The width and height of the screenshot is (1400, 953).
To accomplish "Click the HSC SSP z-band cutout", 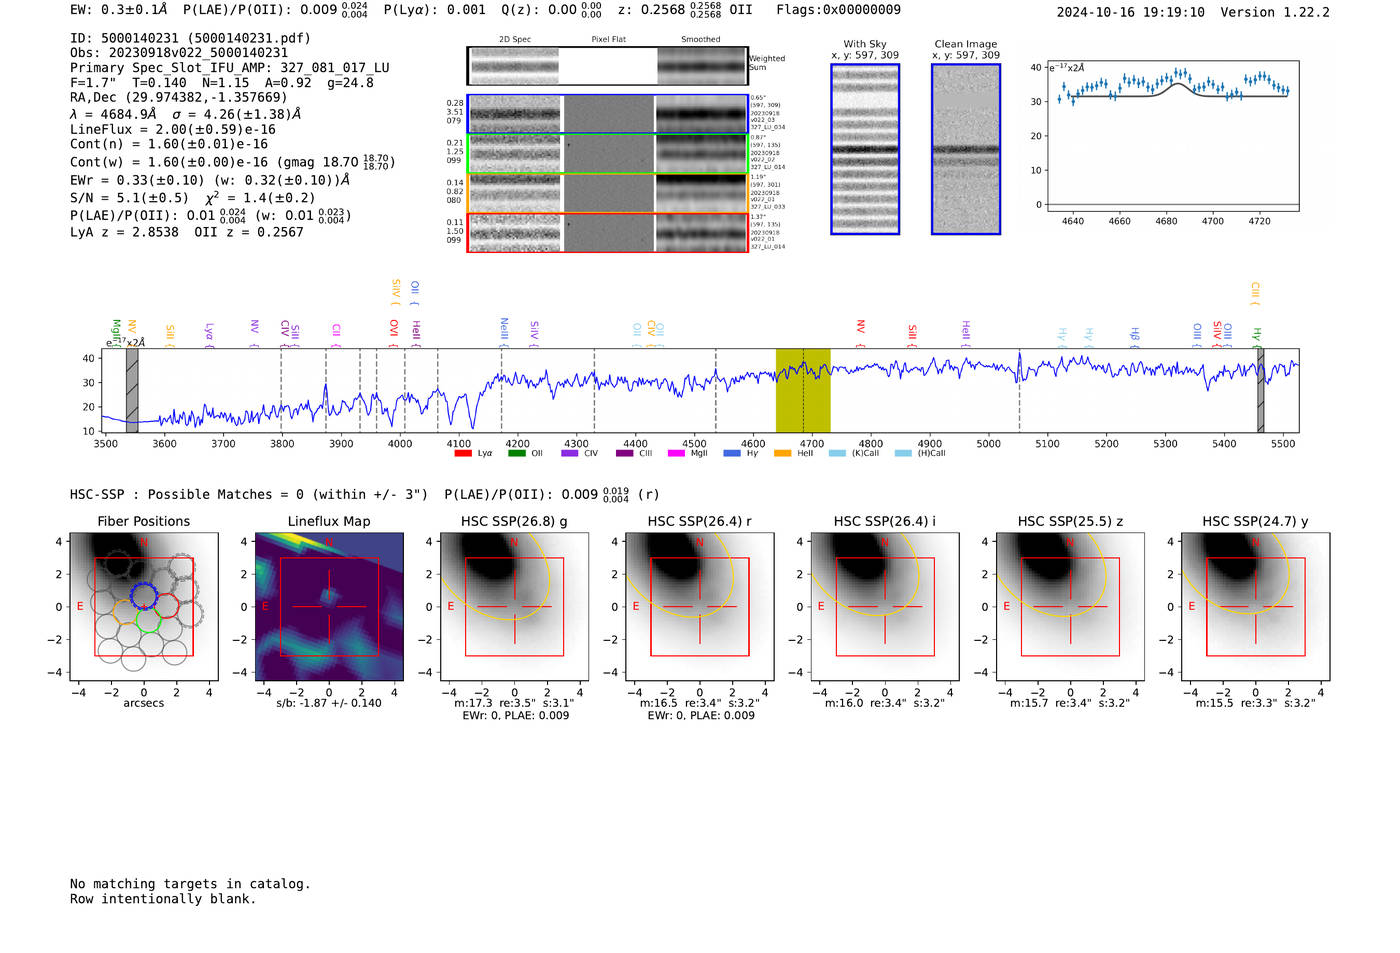I will [x=1070, y=606].
